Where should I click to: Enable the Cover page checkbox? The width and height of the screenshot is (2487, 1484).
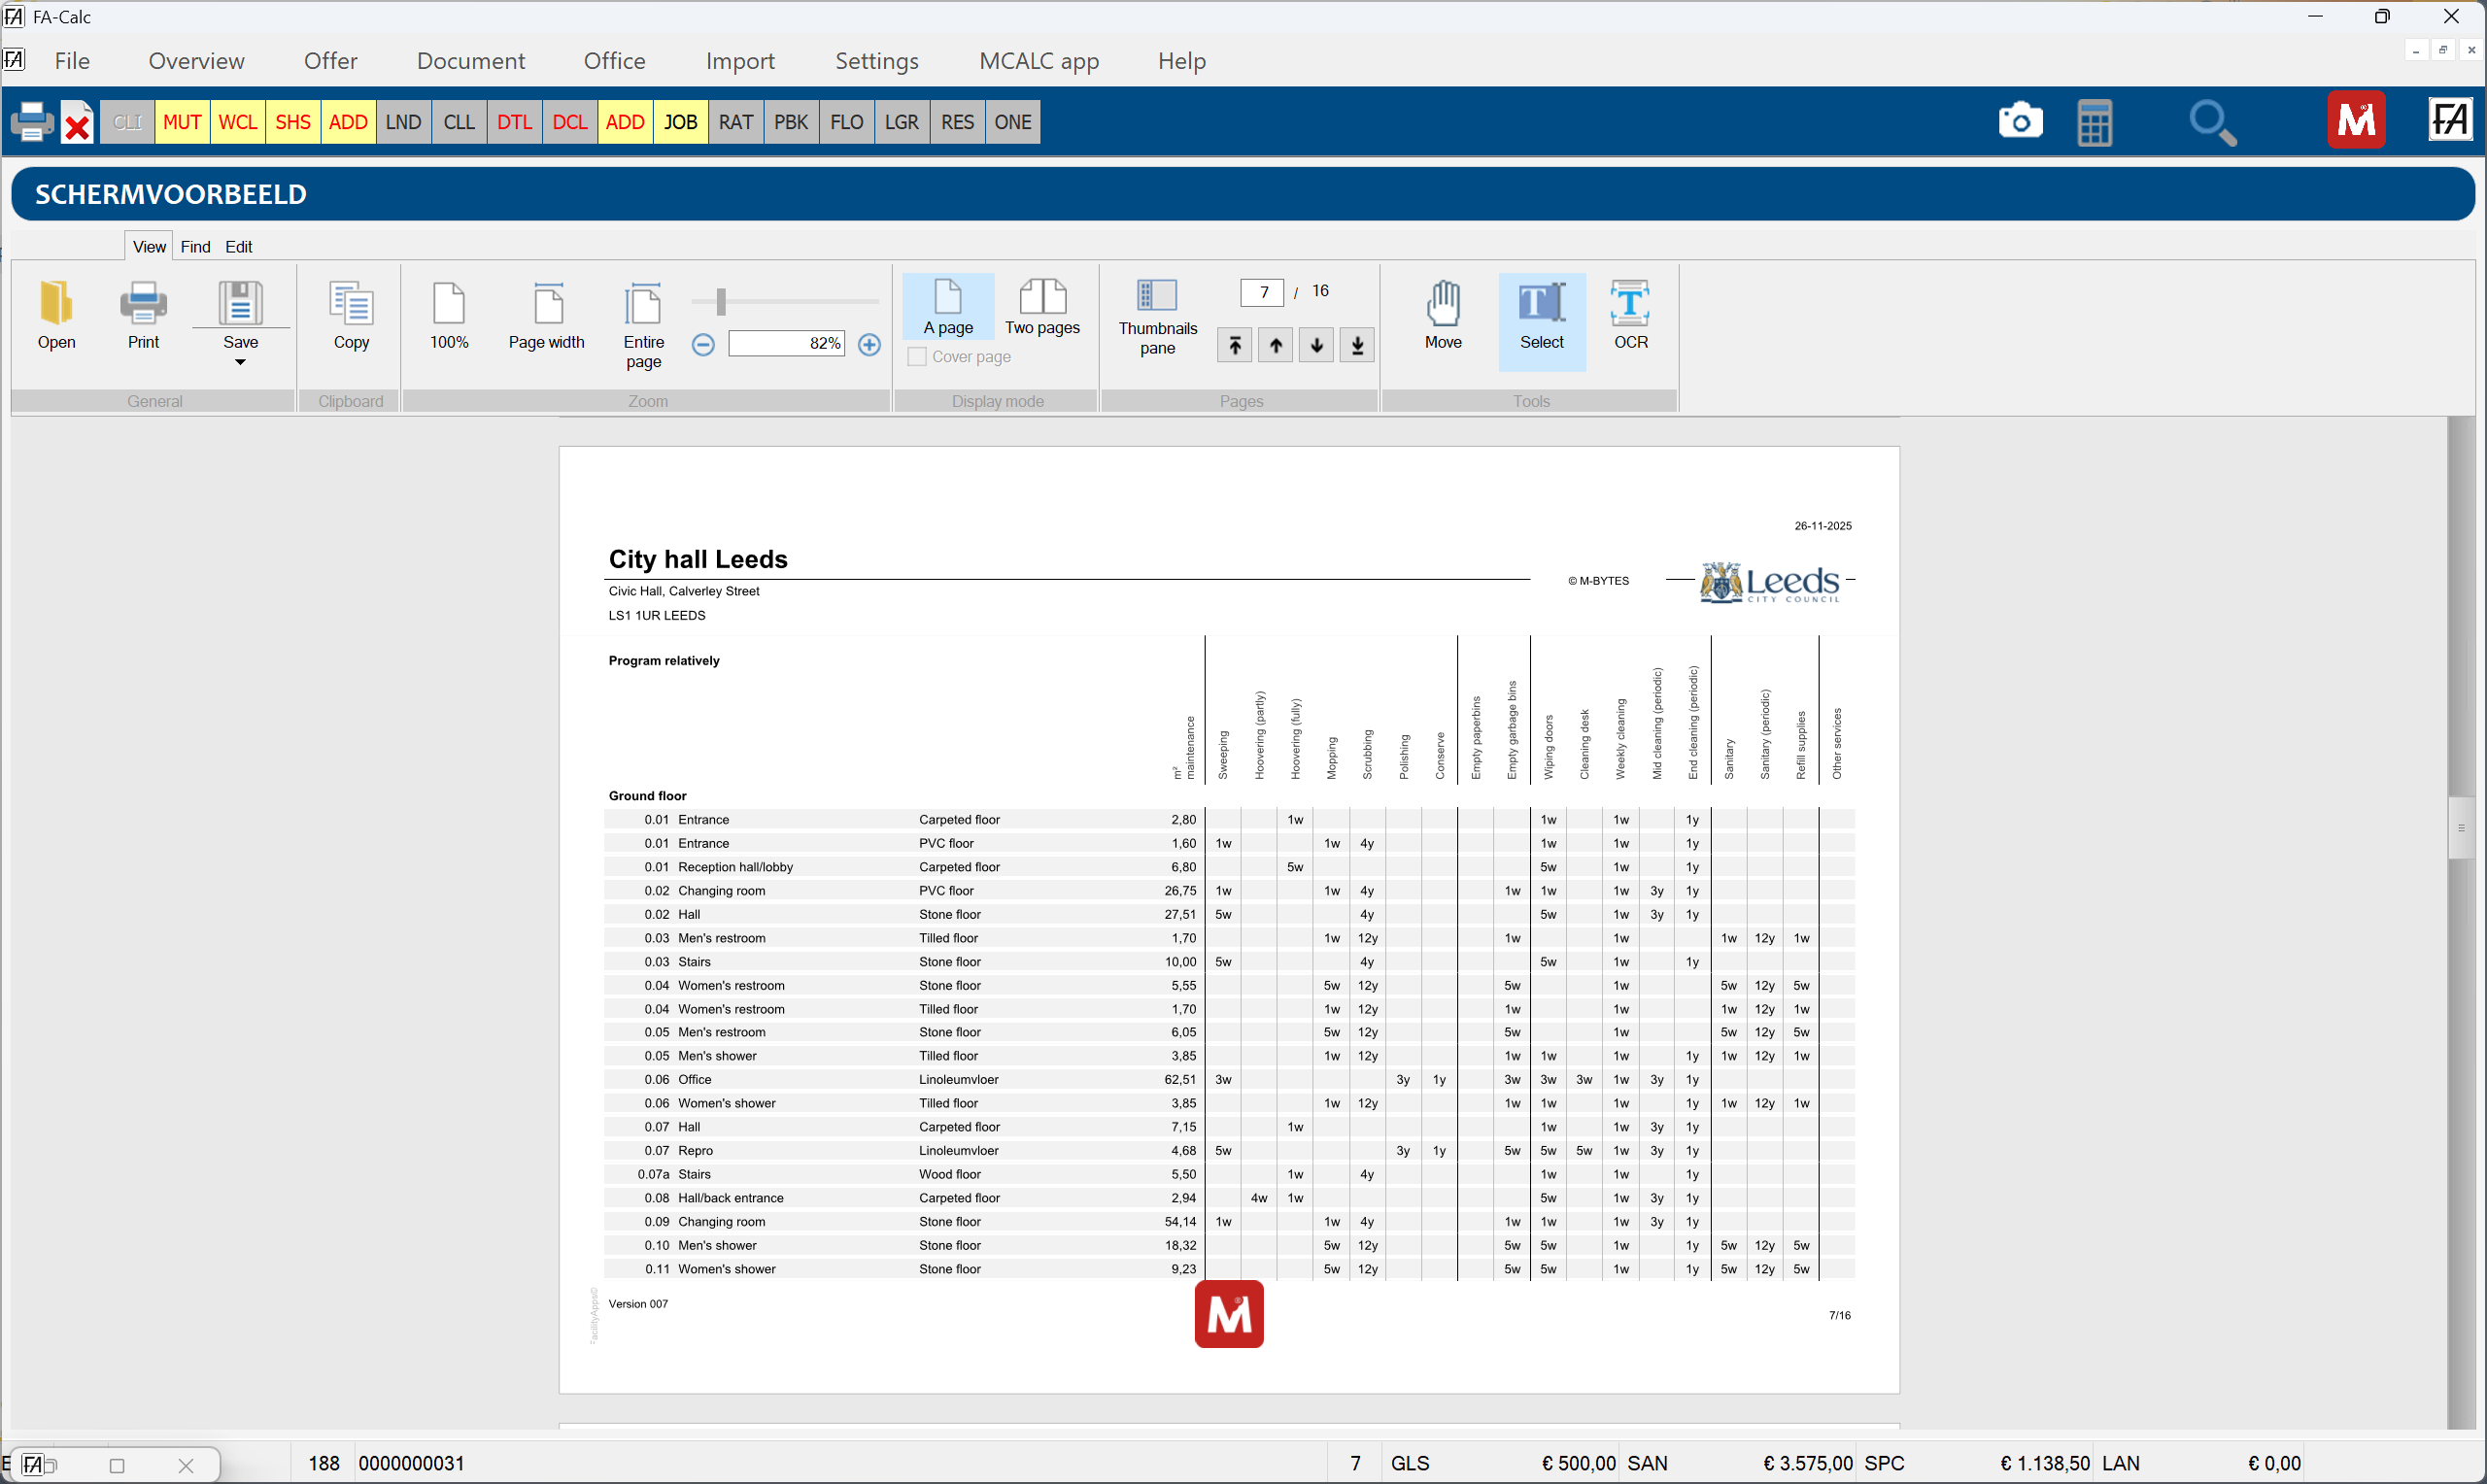[916, 357]
